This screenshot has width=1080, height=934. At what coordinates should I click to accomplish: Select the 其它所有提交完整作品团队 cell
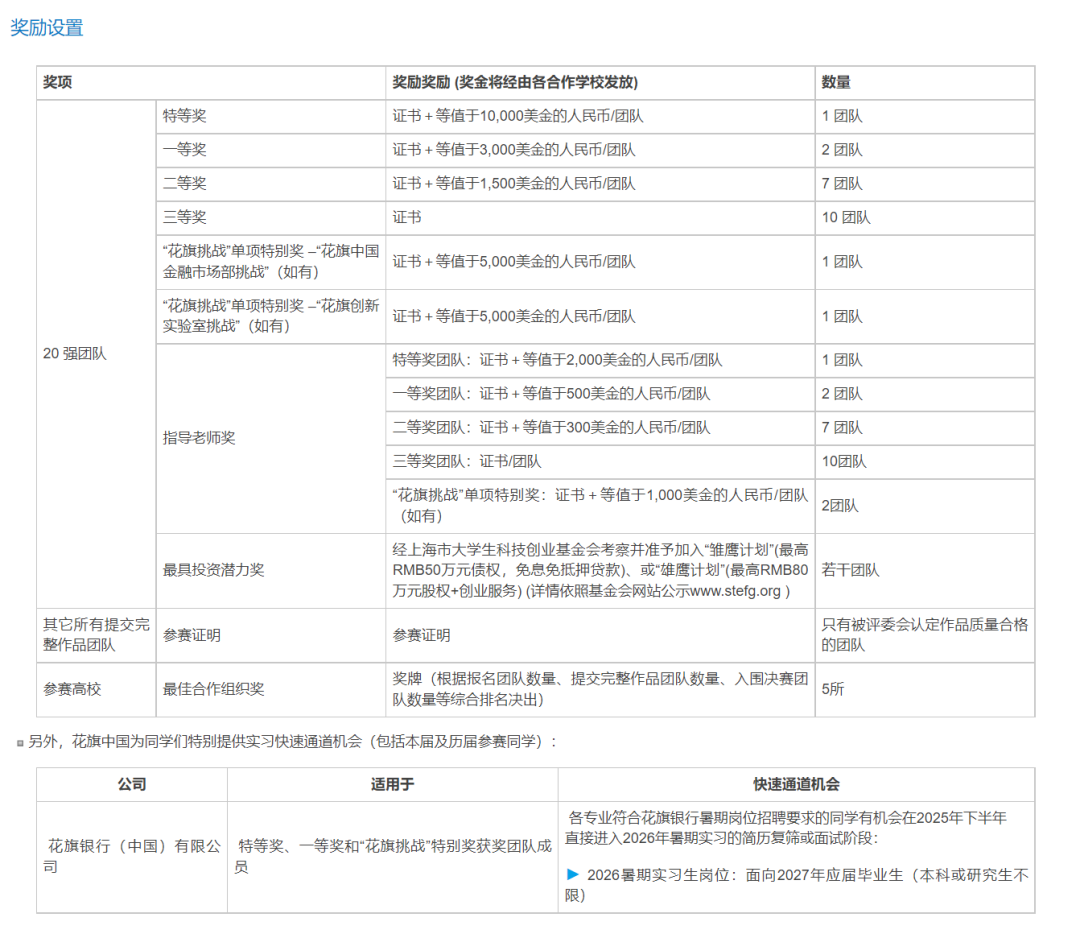(x=96, y=635)
